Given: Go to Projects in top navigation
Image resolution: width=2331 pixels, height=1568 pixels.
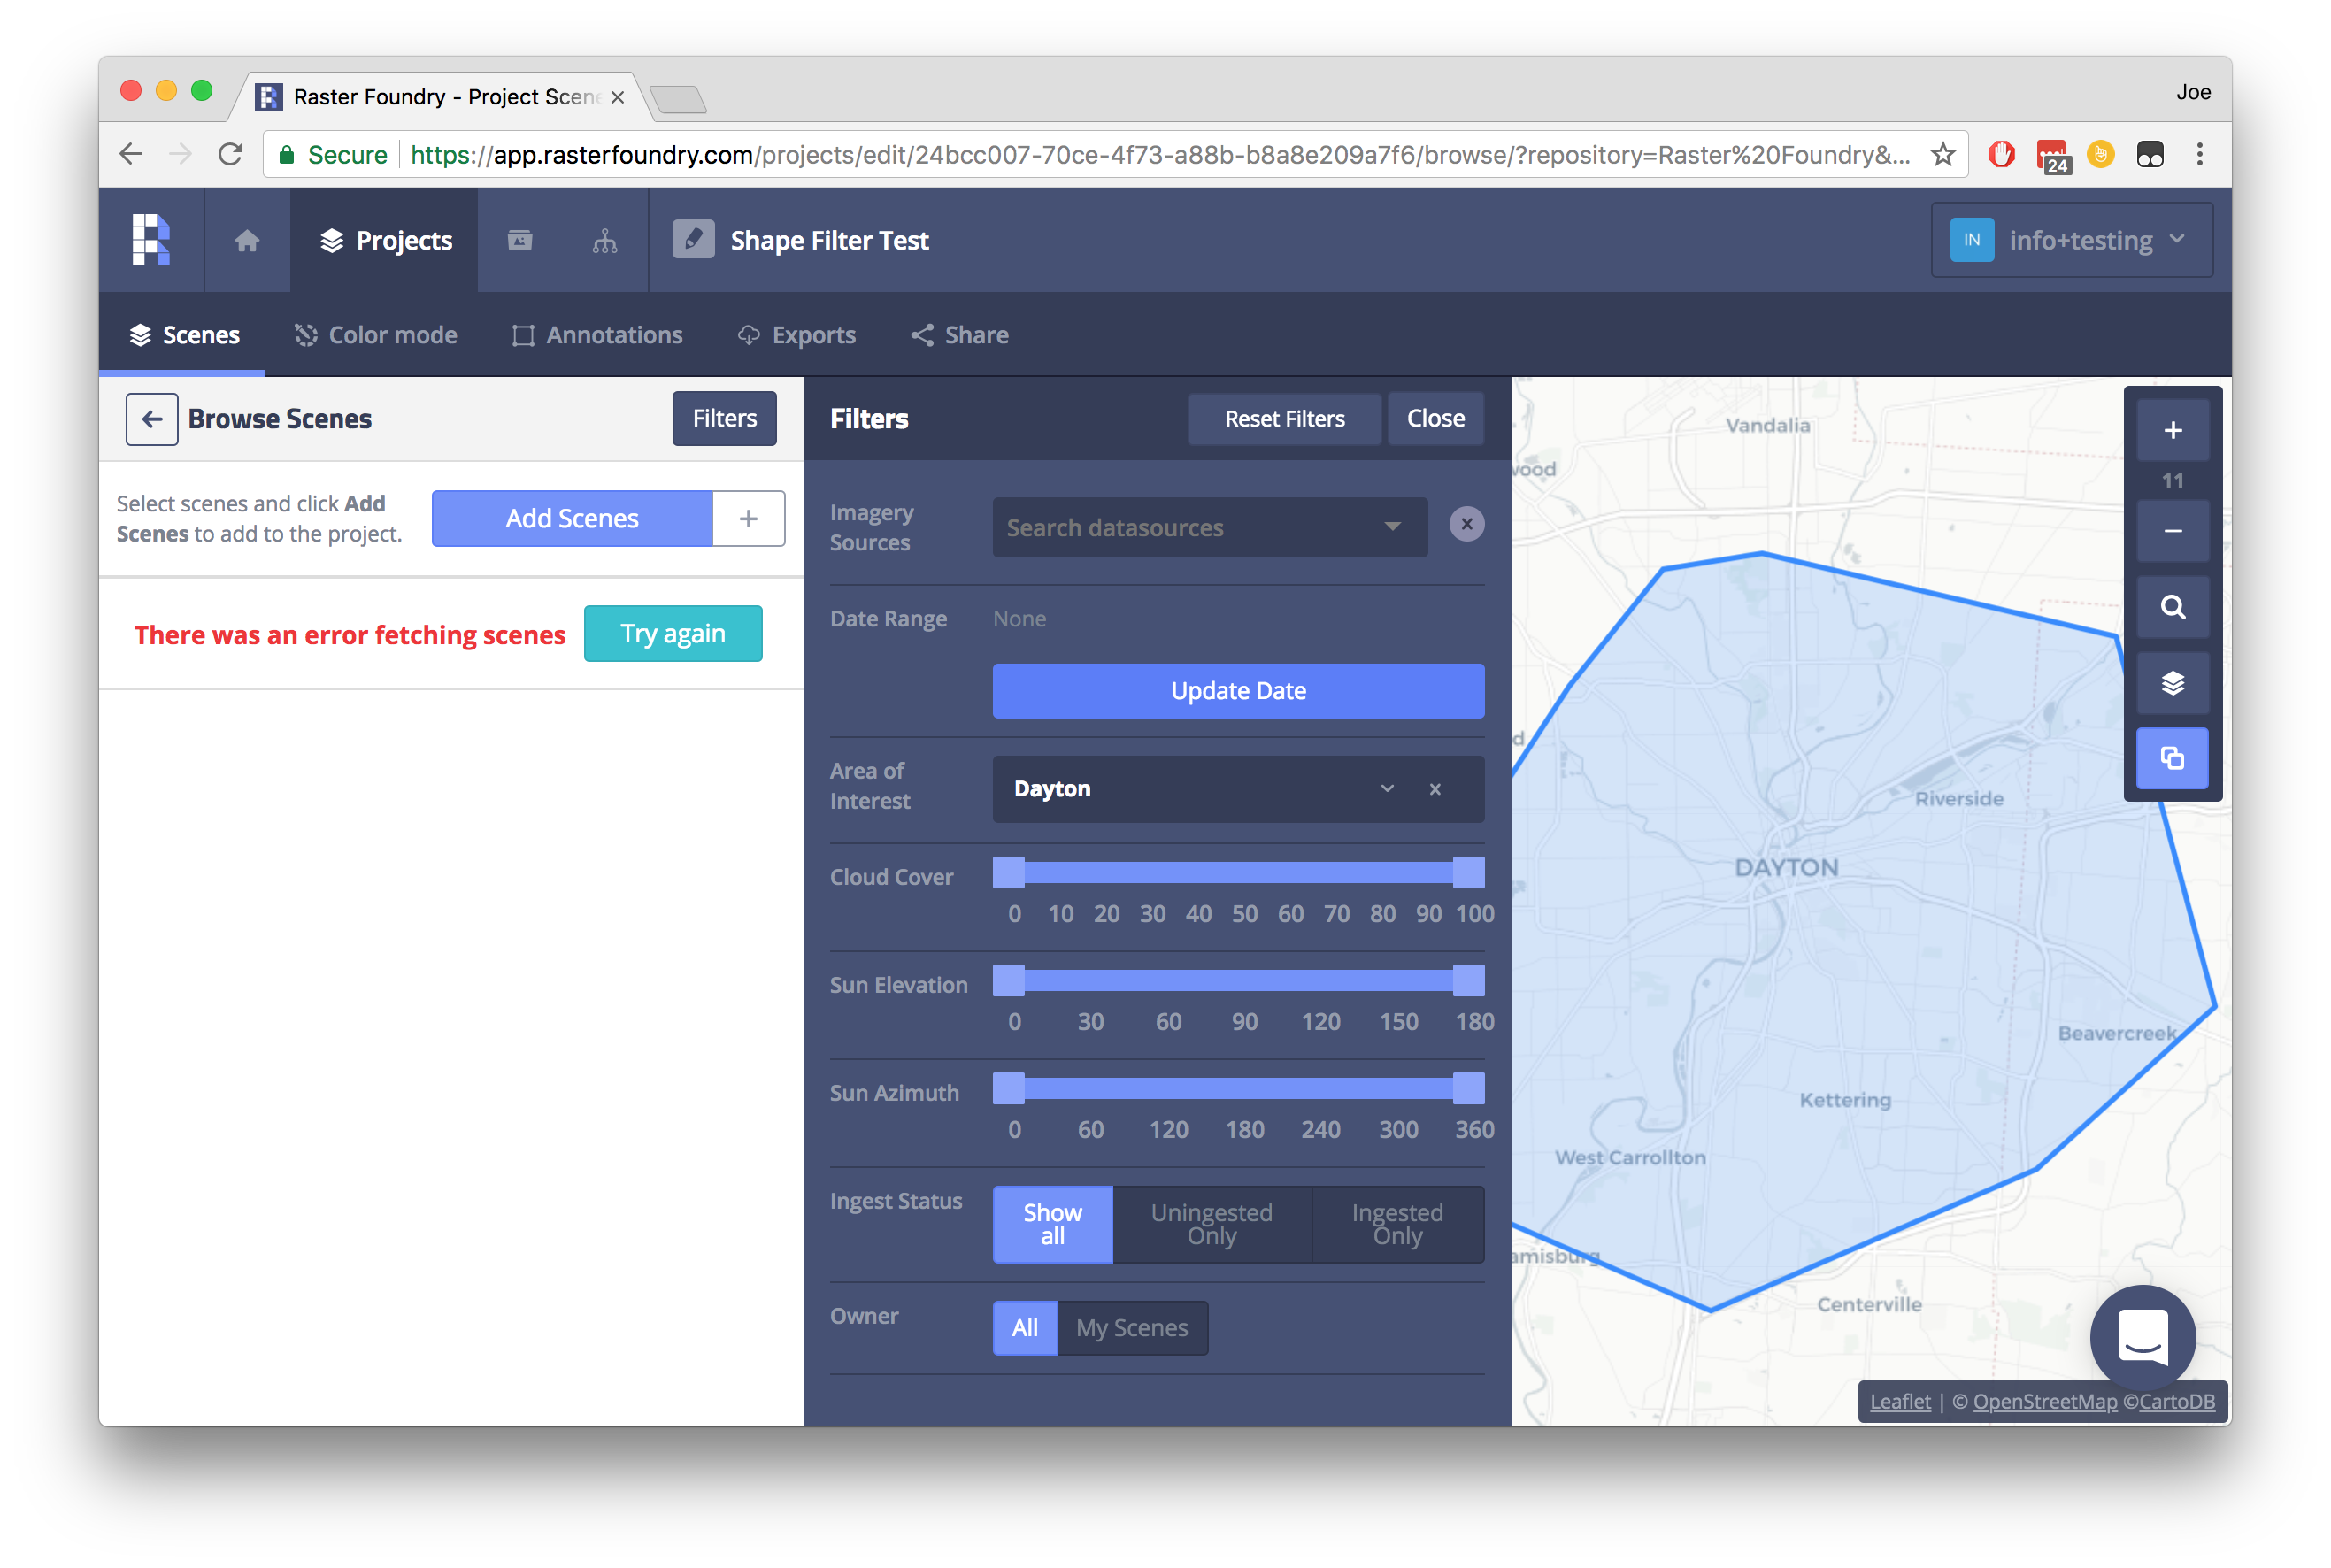Looking at the screenshot, I should pos(385,240).
